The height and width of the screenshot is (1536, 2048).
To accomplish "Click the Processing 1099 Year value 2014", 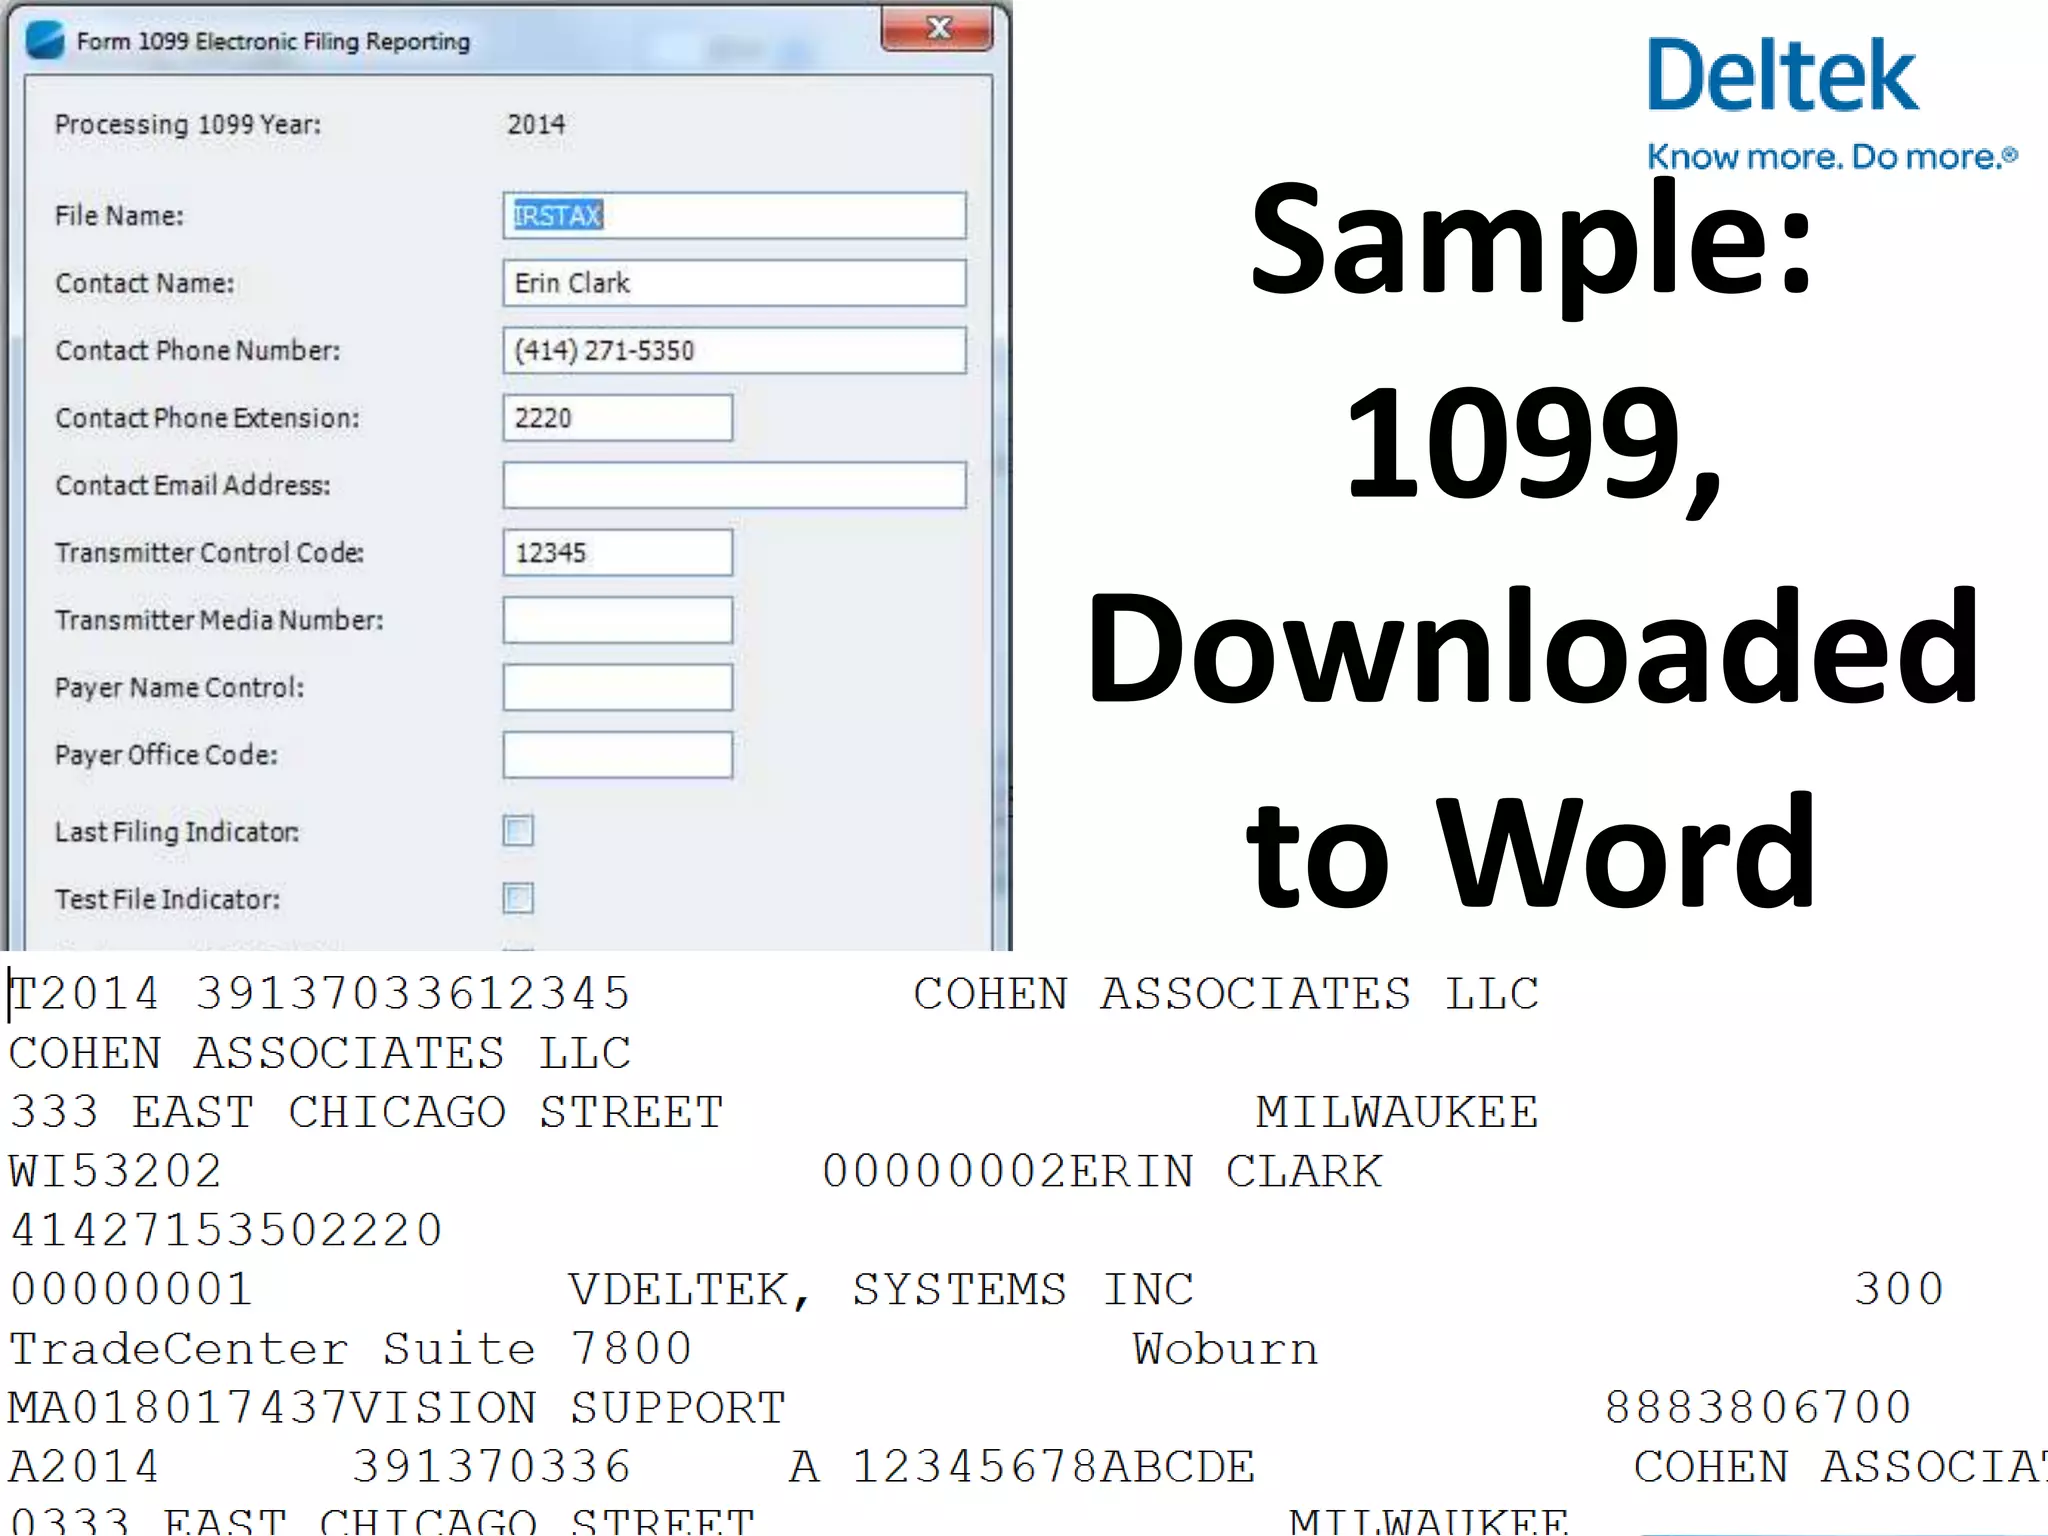I will (536, 125).
